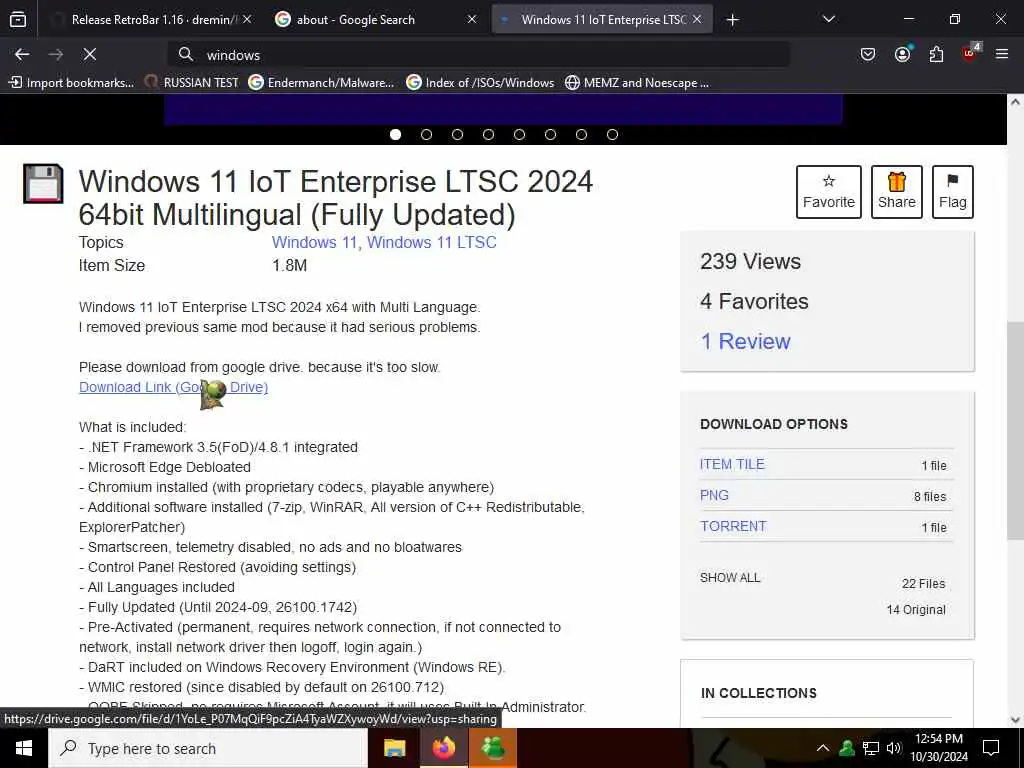This screenshot has width=1024, height=768.
Task: Open network tray icon
Action: 871,748
